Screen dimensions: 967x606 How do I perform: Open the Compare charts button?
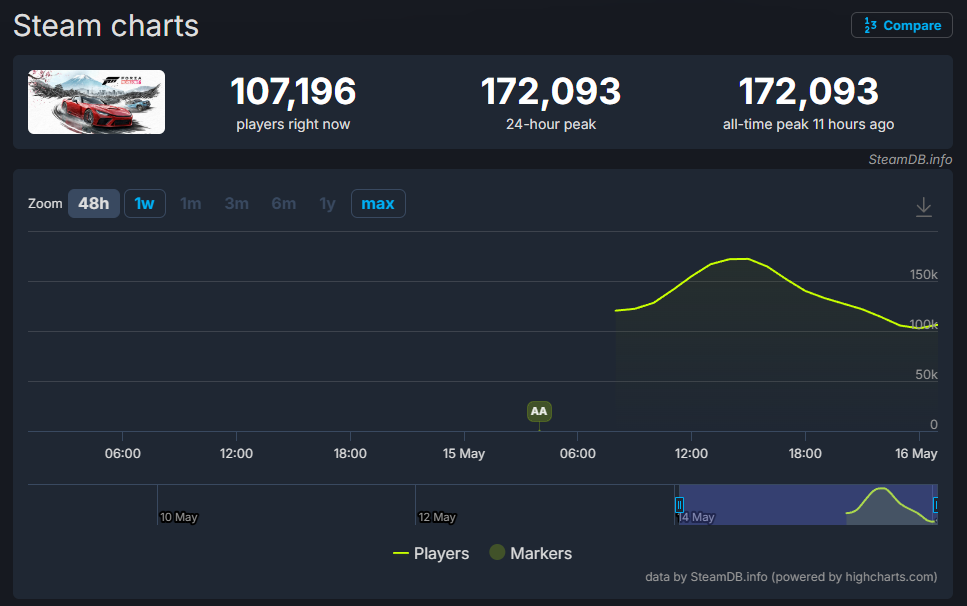pyautogui.click(x=902, y=25)
